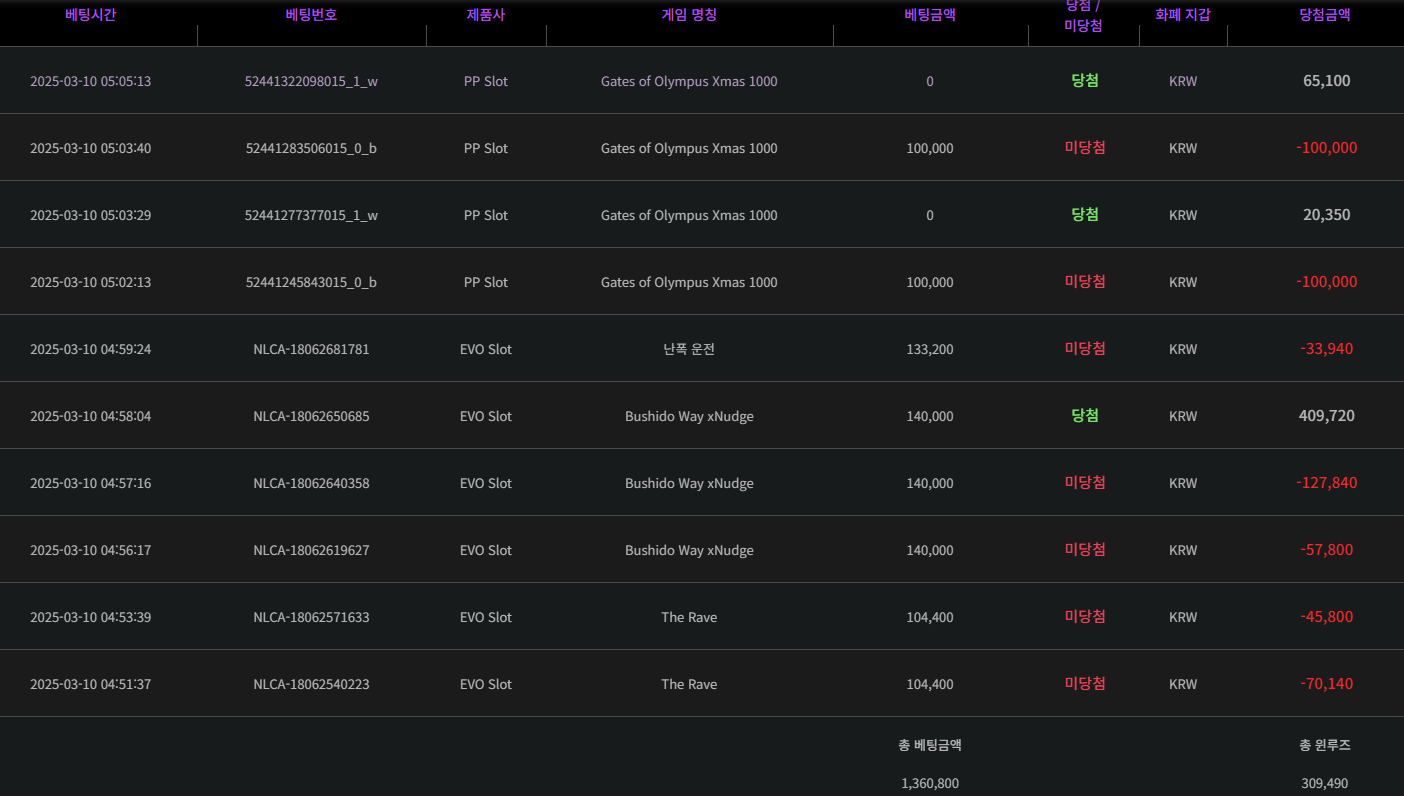Click timestamp 2025-03-10 04:53:39
Screen dimensions: 1404x796
(90, 617)
